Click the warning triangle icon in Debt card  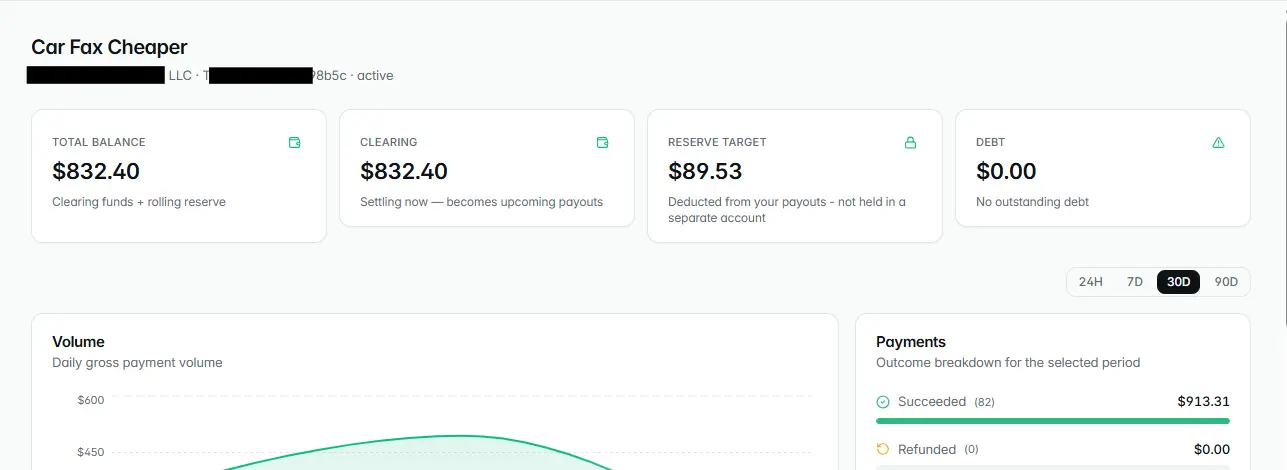1218,143
